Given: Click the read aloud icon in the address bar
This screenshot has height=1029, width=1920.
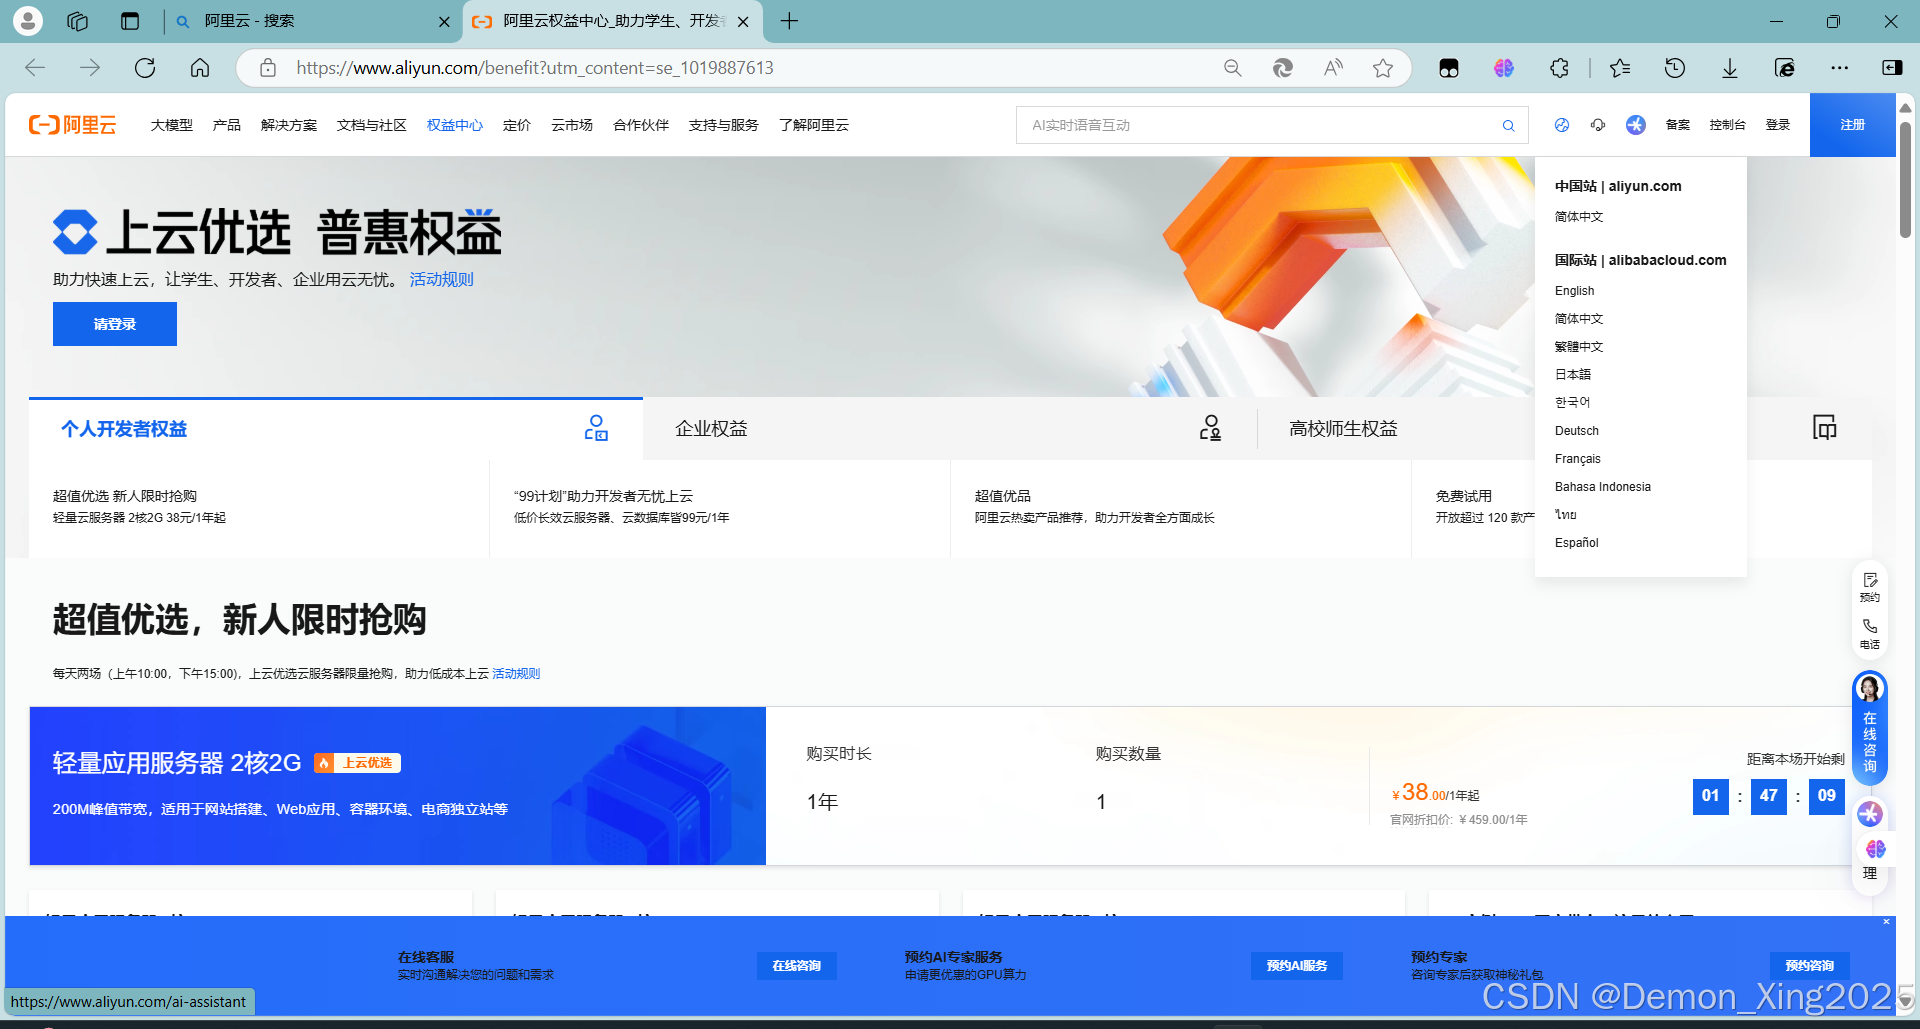Looking at the screenshot, I should [x=1333, y=68].
